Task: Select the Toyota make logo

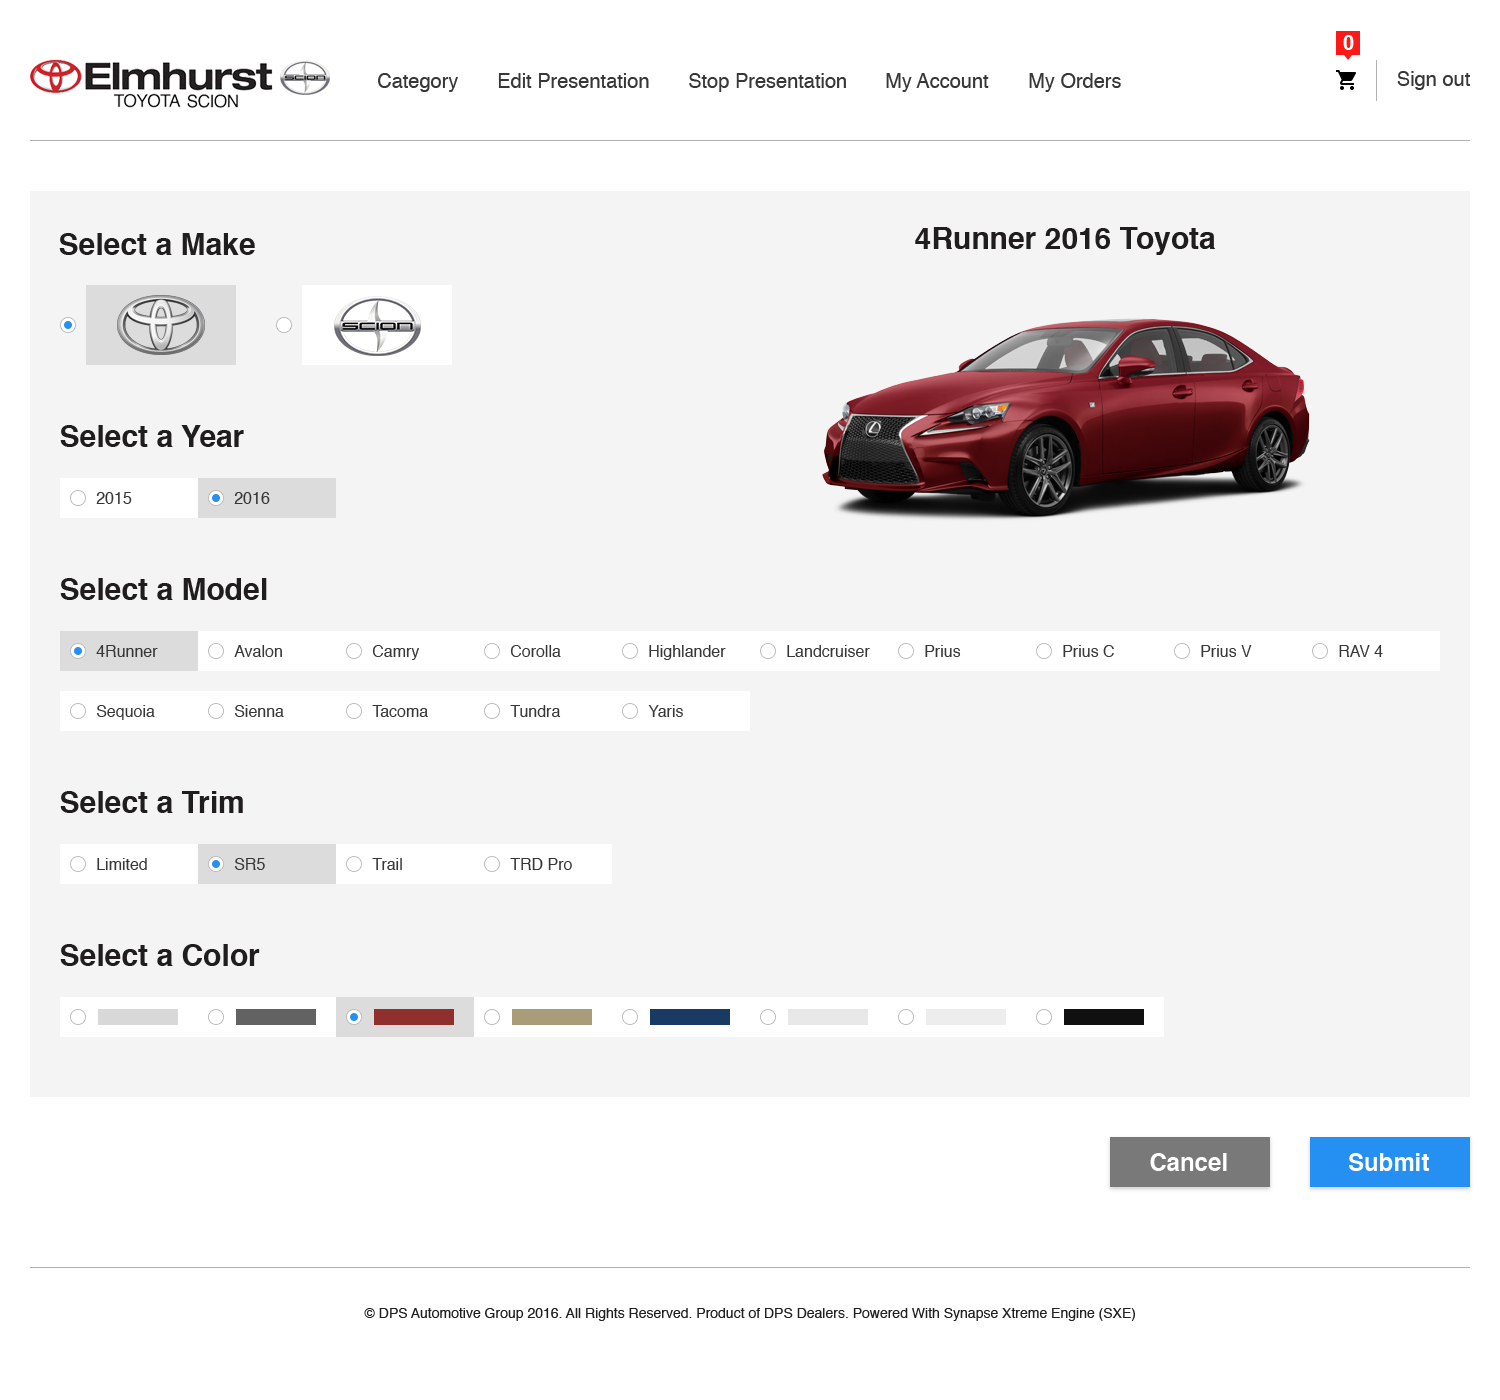Action: coord(161,325)
